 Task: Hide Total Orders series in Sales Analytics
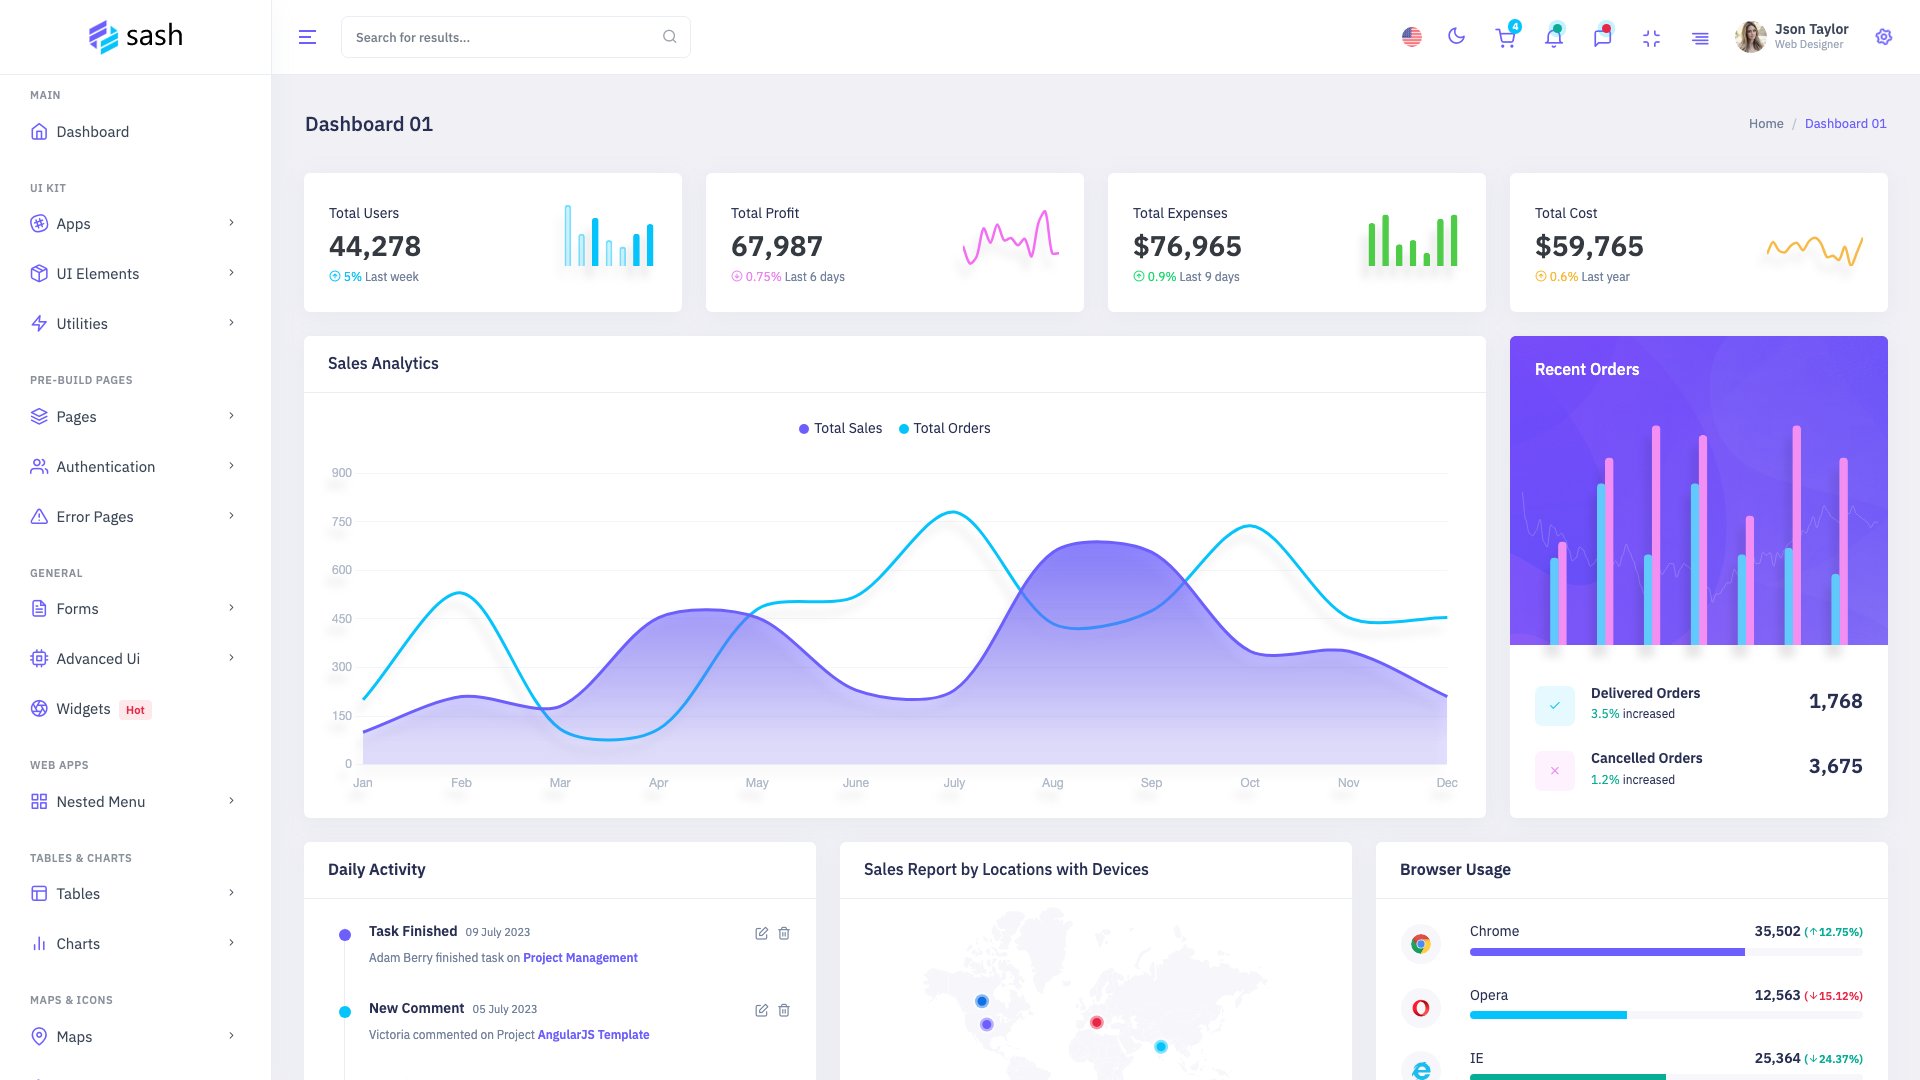[x=943, y=428]
